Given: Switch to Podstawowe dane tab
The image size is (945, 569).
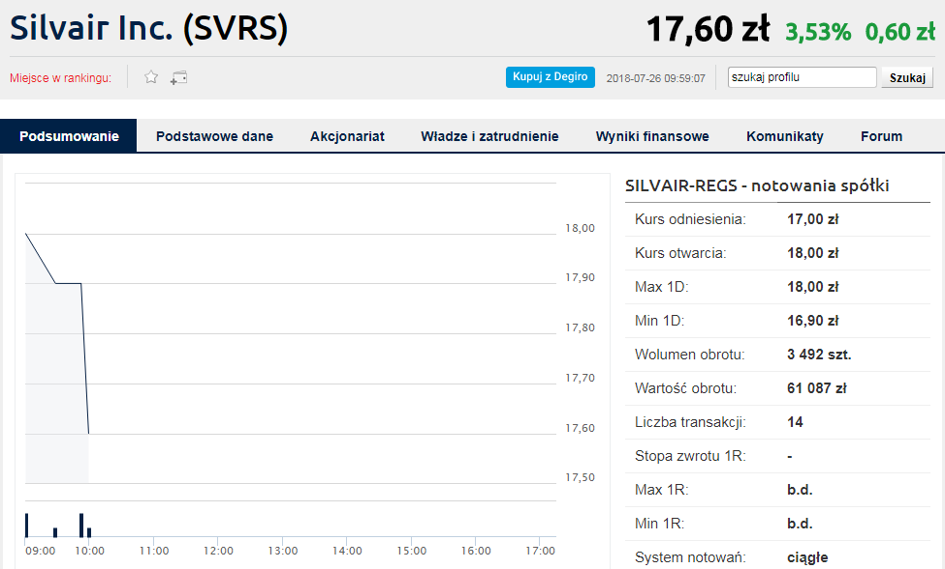Looking at the screenshot, I should coord(215,136).
